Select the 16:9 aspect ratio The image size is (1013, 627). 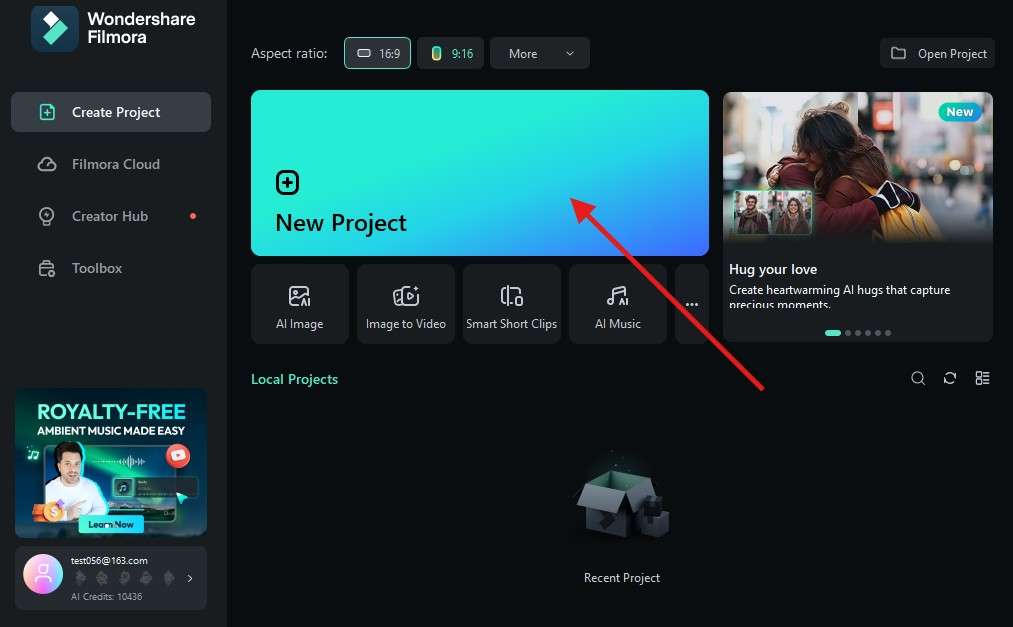pos(377,54)
